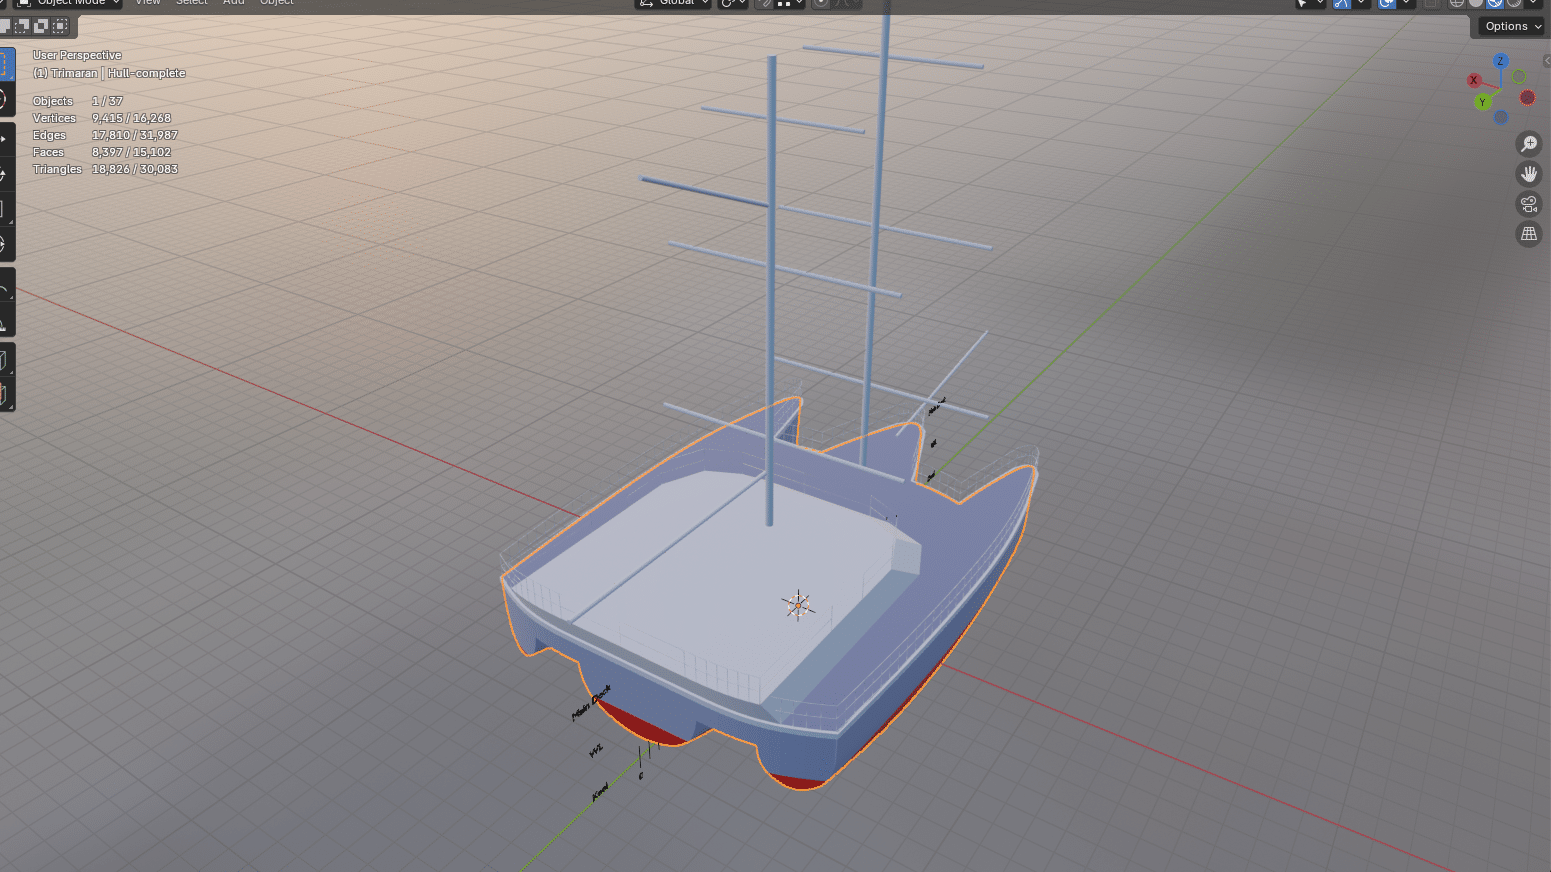Viewport: 1551px width, 872px height.
Task: Pick the Rotate tool
Action: pos(4,174)
